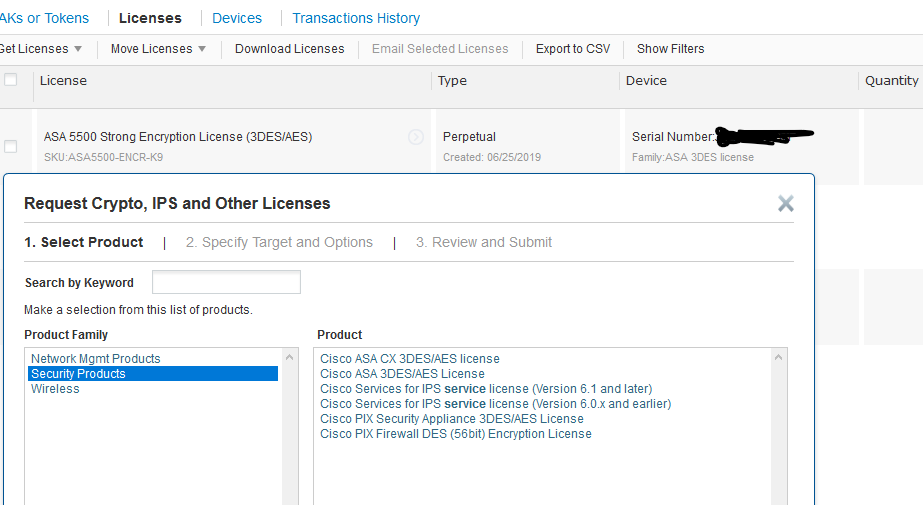The height and width of the screenshot is (505, 923).
Task: Switch to the Devices tab
Action: click(x=237, y=18)
